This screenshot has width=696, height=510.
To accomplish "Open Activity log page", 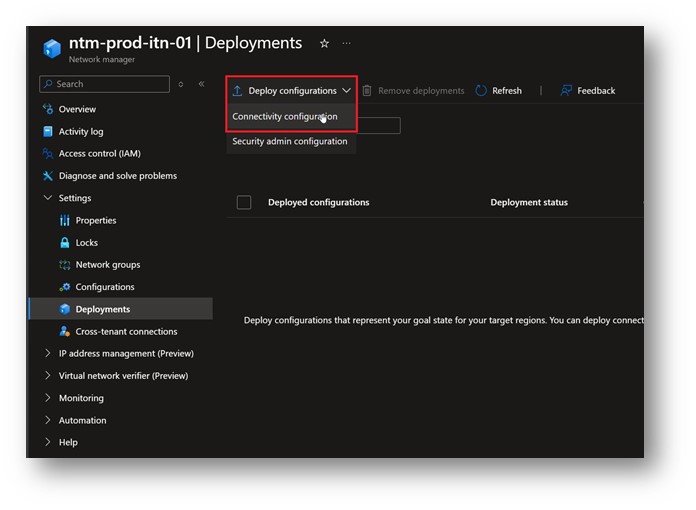I will point(81,131).
